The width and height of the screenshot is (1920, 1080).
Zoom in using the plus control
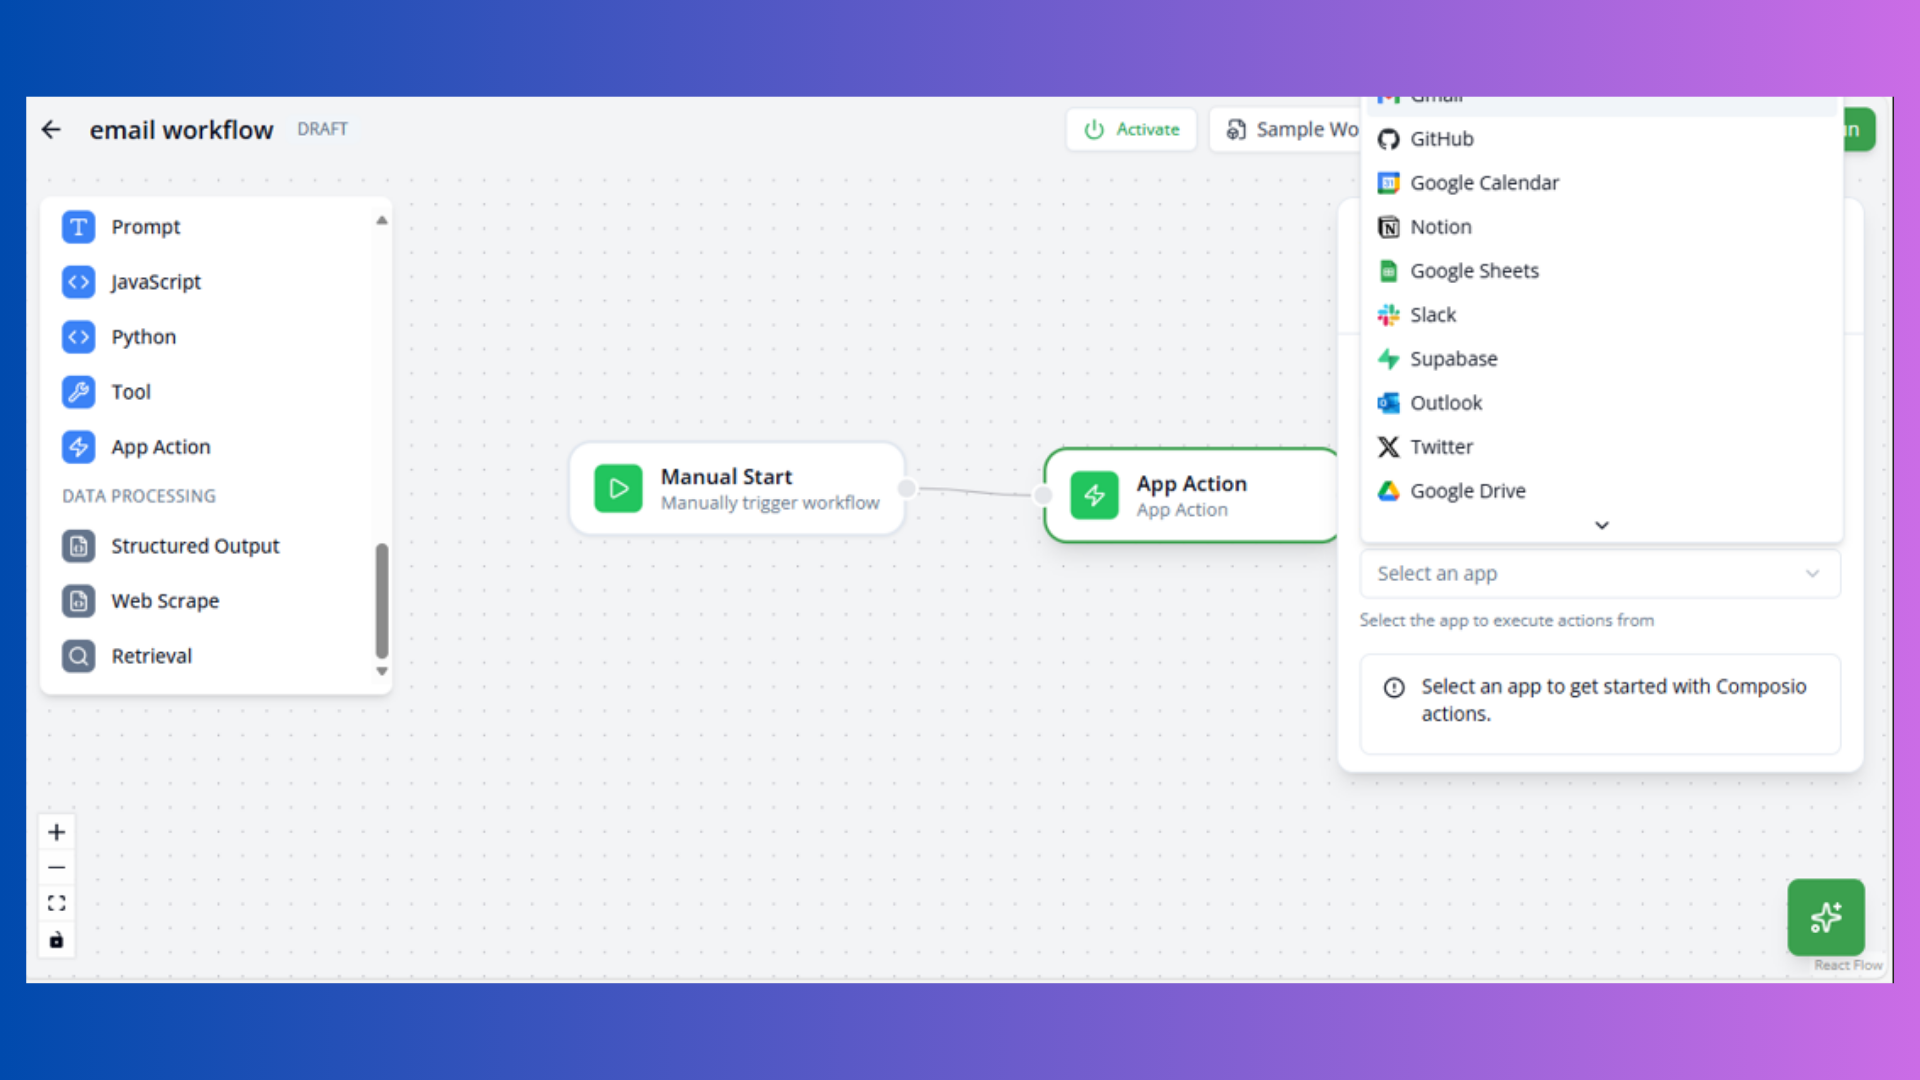(x=56, y=831)
